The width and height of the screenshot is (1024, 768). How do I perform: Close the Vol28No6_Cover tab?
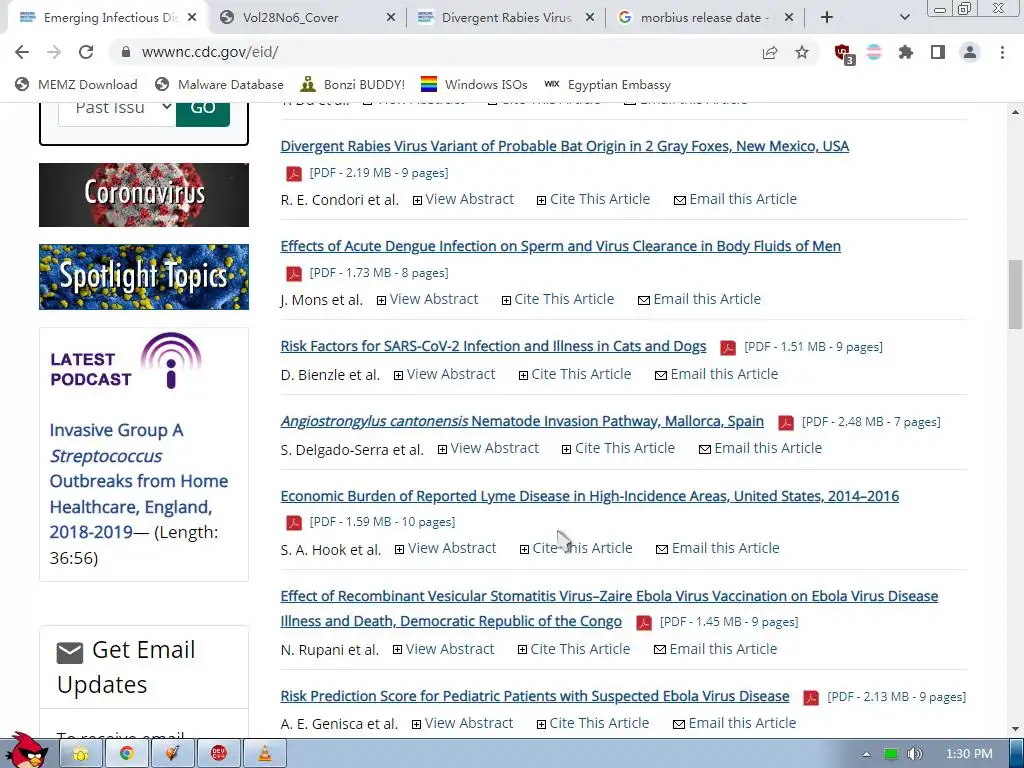(x=391, y=18)
